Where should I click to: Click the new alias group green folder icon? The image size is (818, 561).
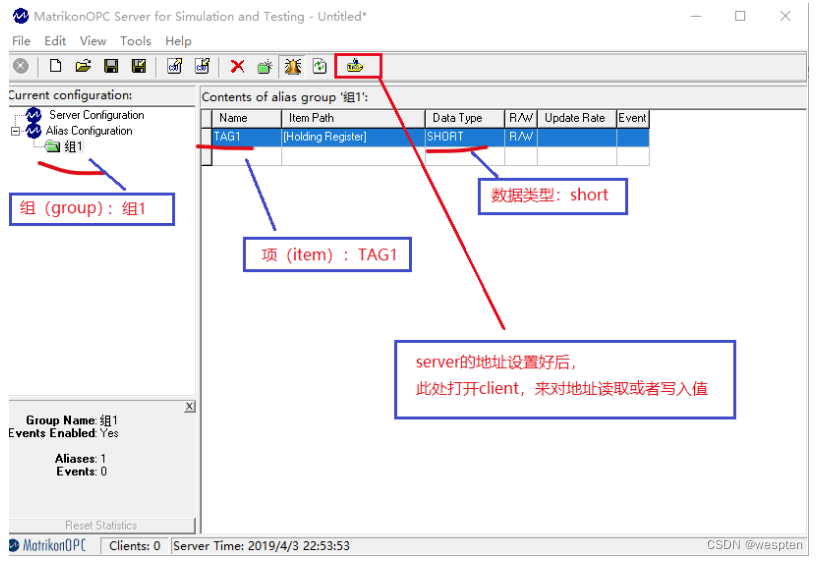click(265, 66)
